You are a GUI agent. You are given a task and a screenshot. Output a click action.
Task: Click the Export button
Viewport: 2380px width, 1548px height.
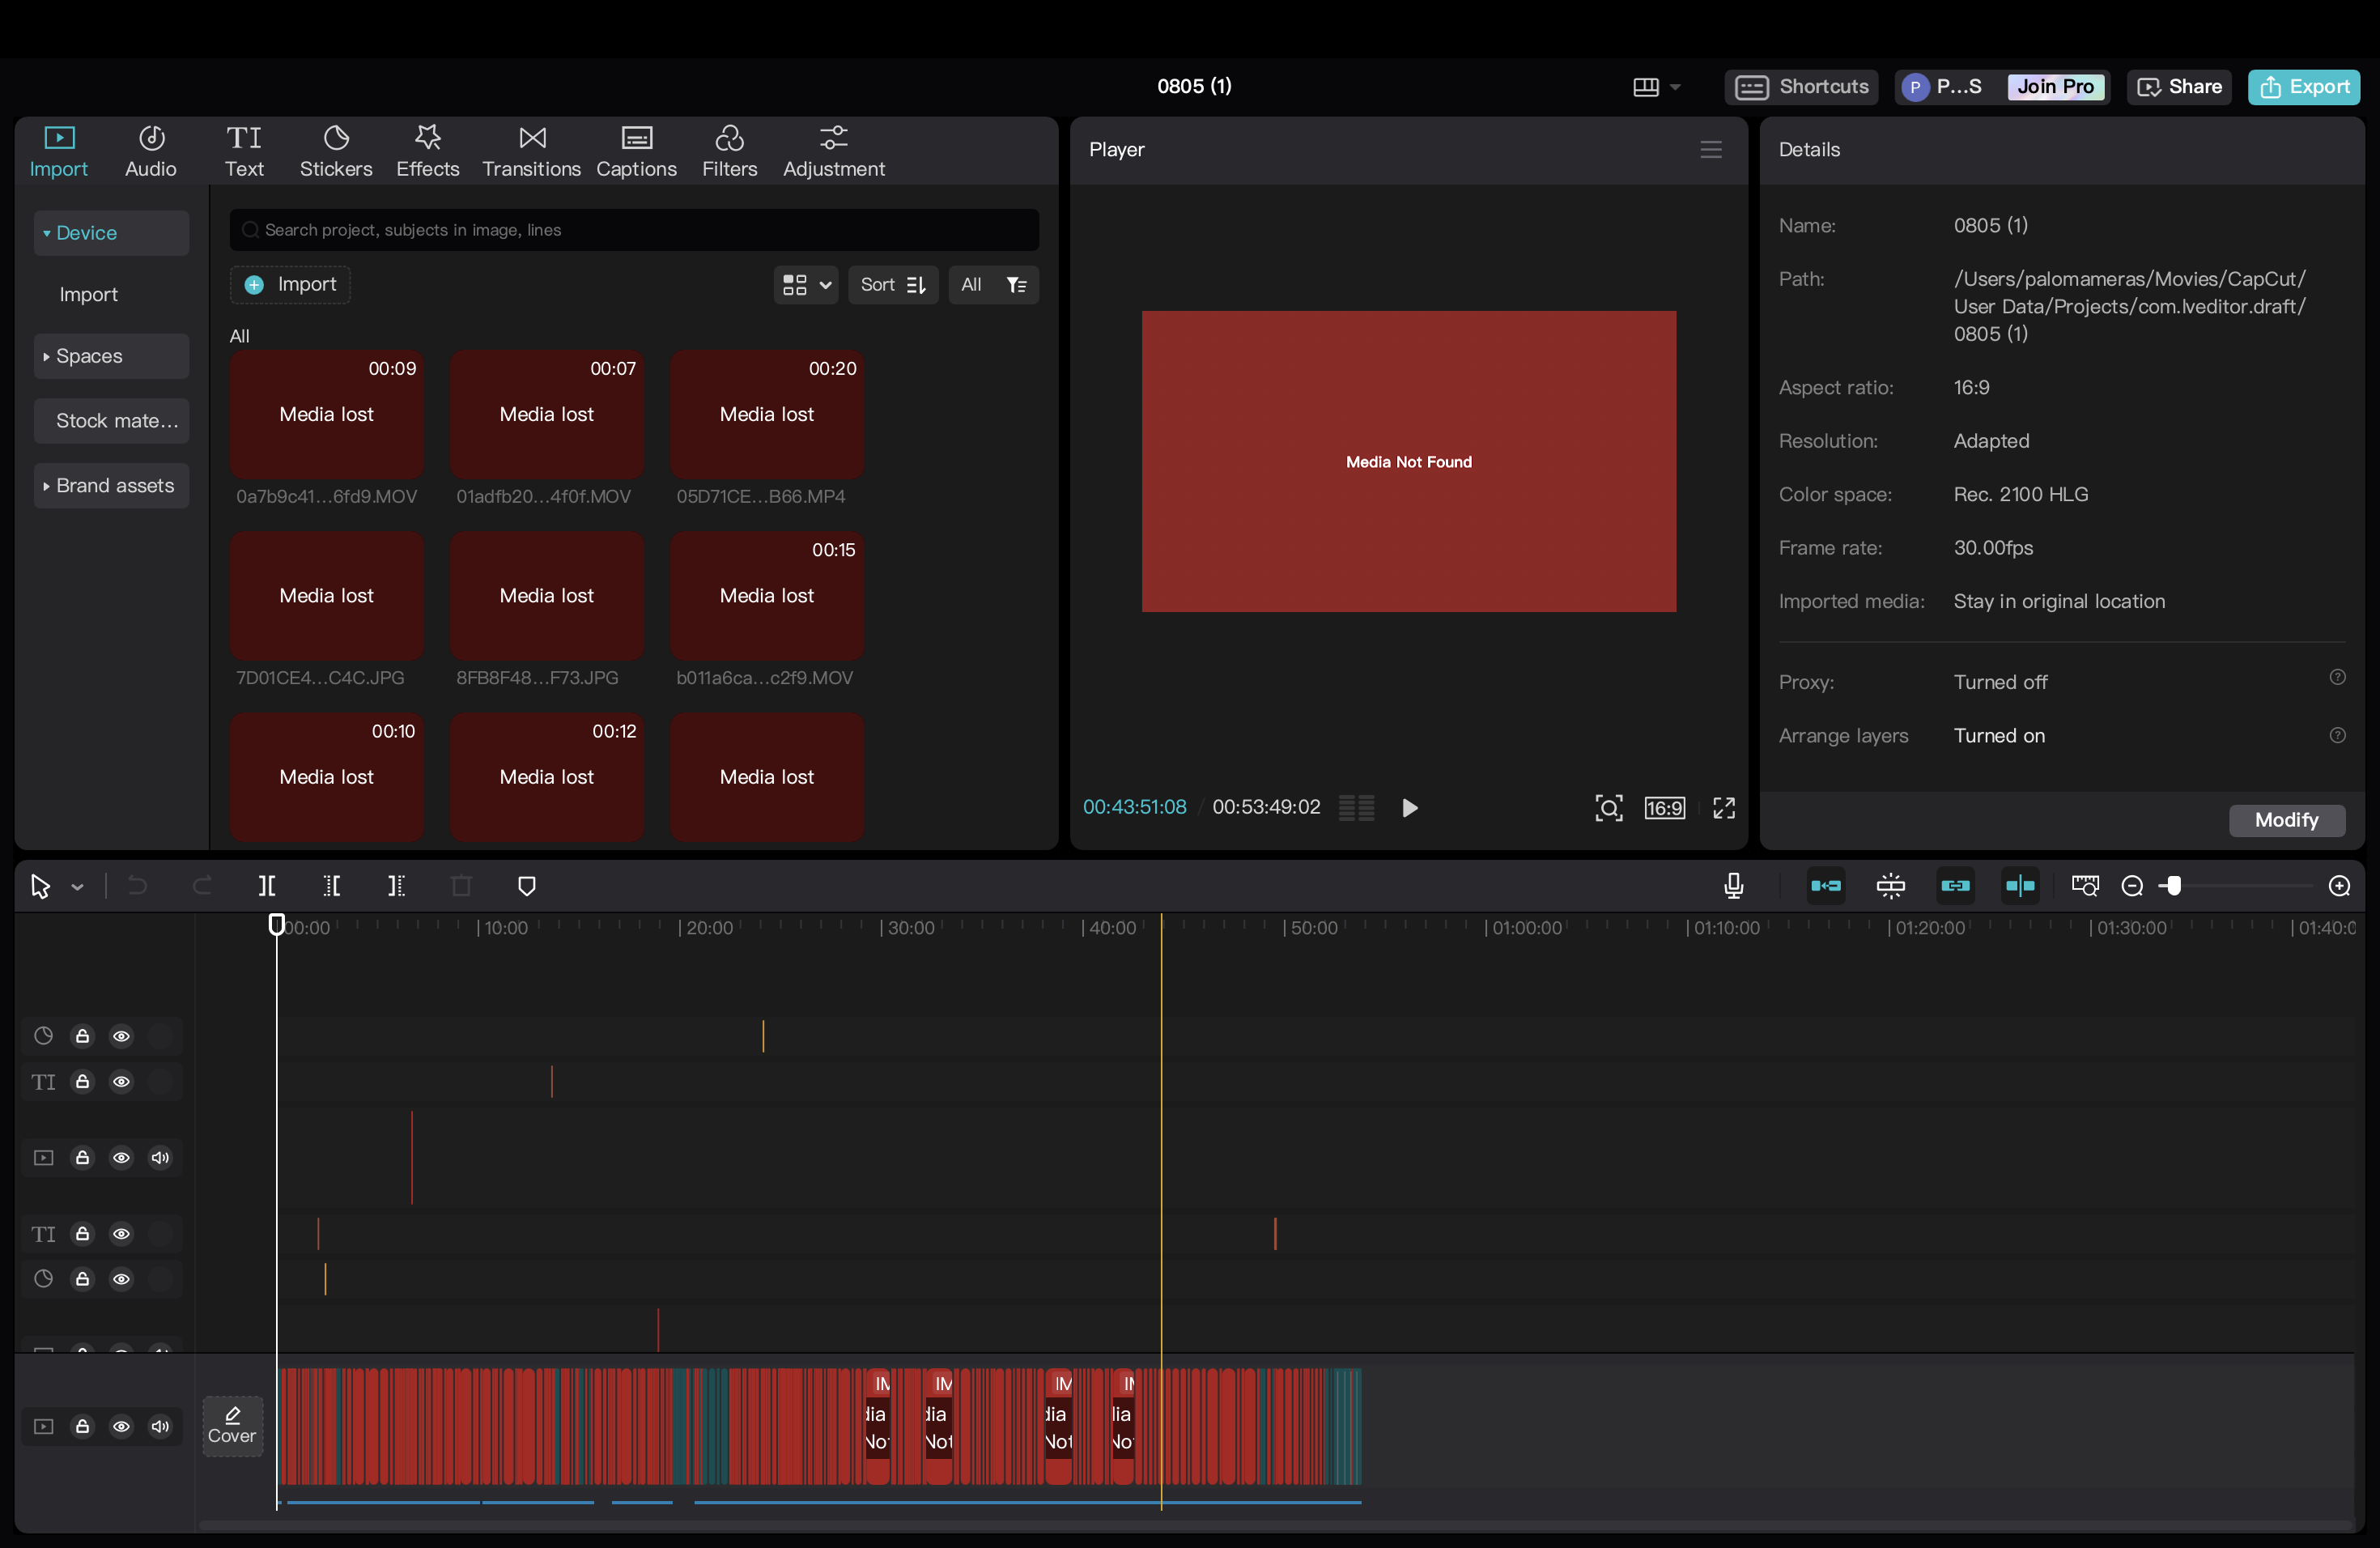(2303, 87)
